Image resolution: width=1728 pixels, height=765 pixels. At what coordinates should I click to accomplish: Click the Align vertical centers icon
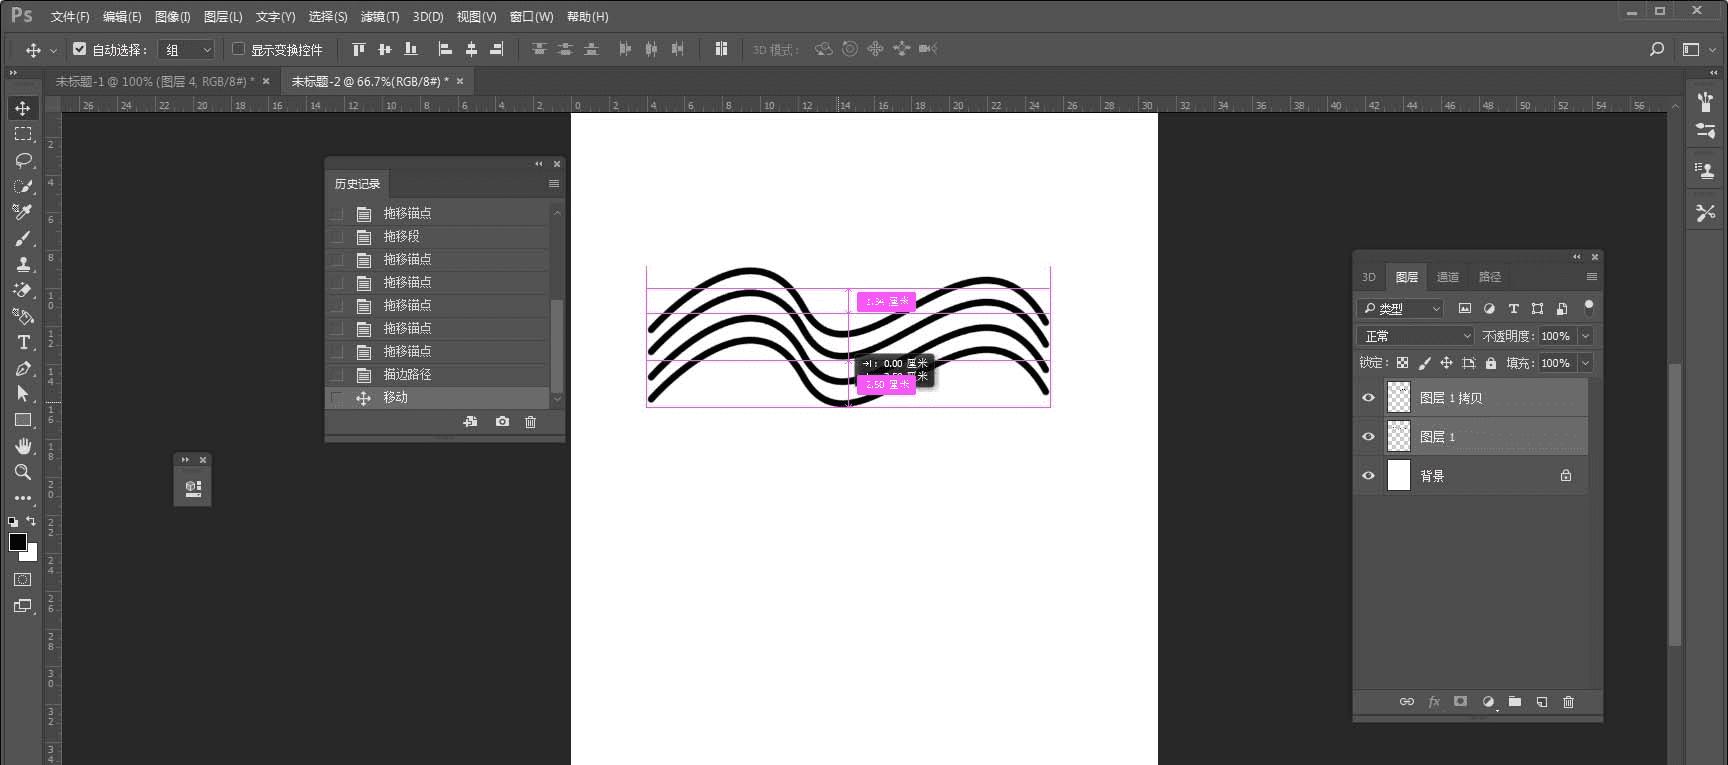tap(385, 49)
